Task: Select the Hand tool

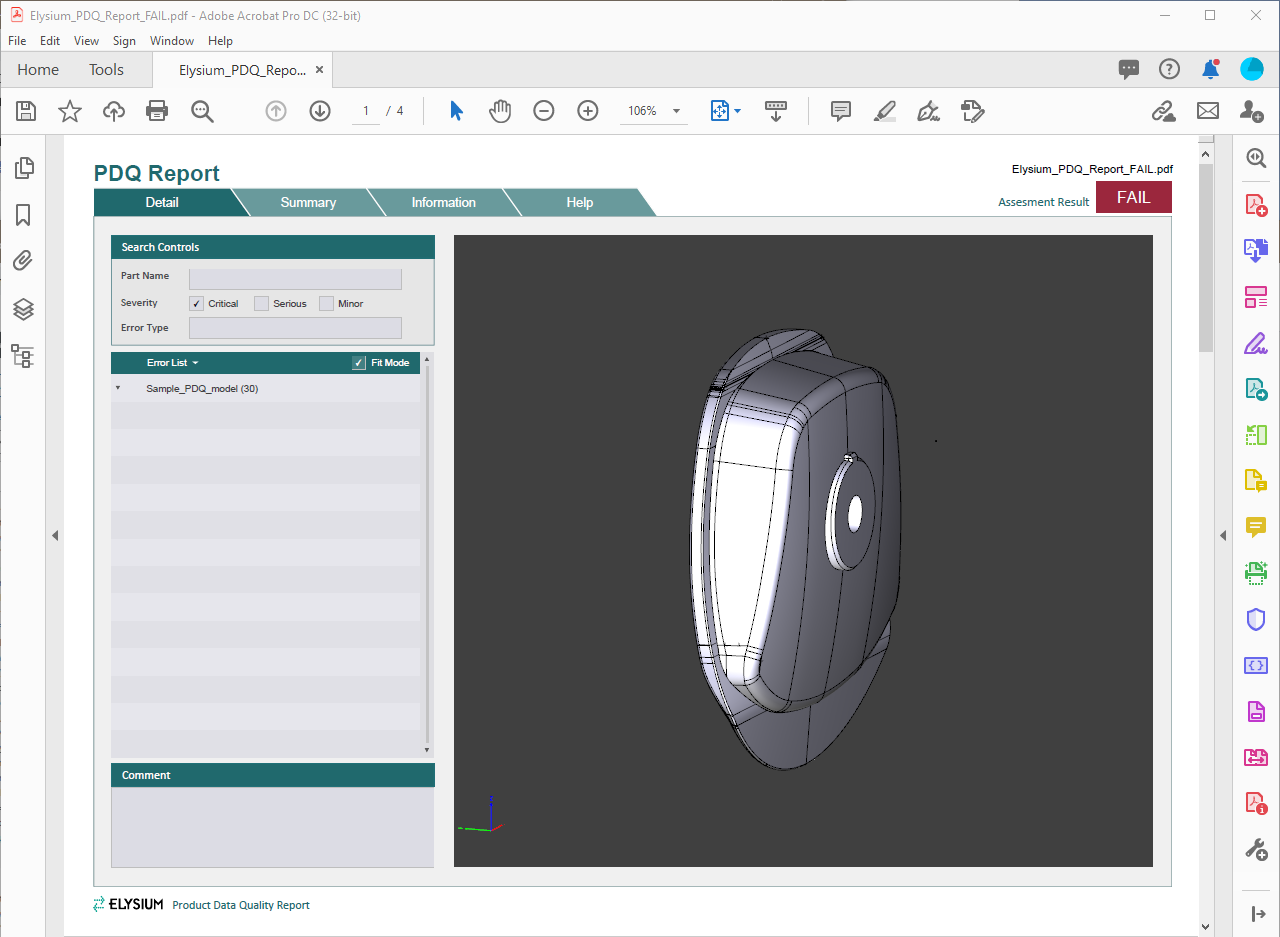Action: pyautogui.click(x=499, y=111)
